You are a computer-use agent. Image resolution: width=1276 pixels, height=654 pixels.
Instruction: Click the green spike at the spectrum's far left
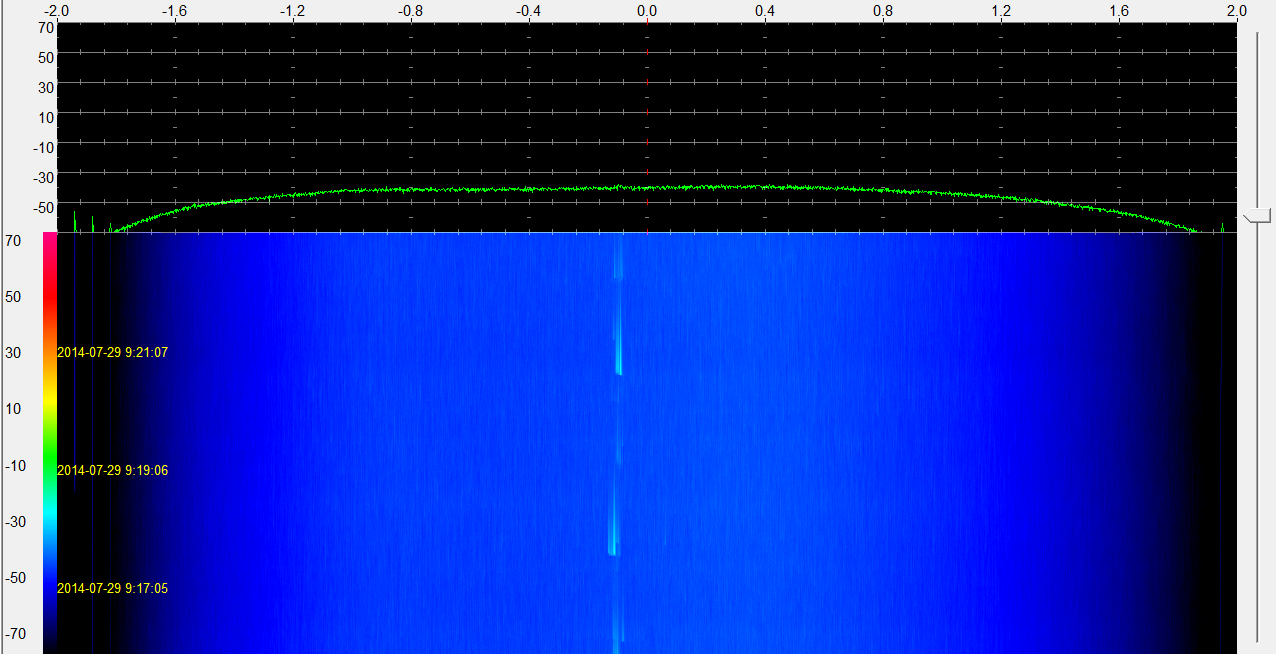[x=74, y=220]
